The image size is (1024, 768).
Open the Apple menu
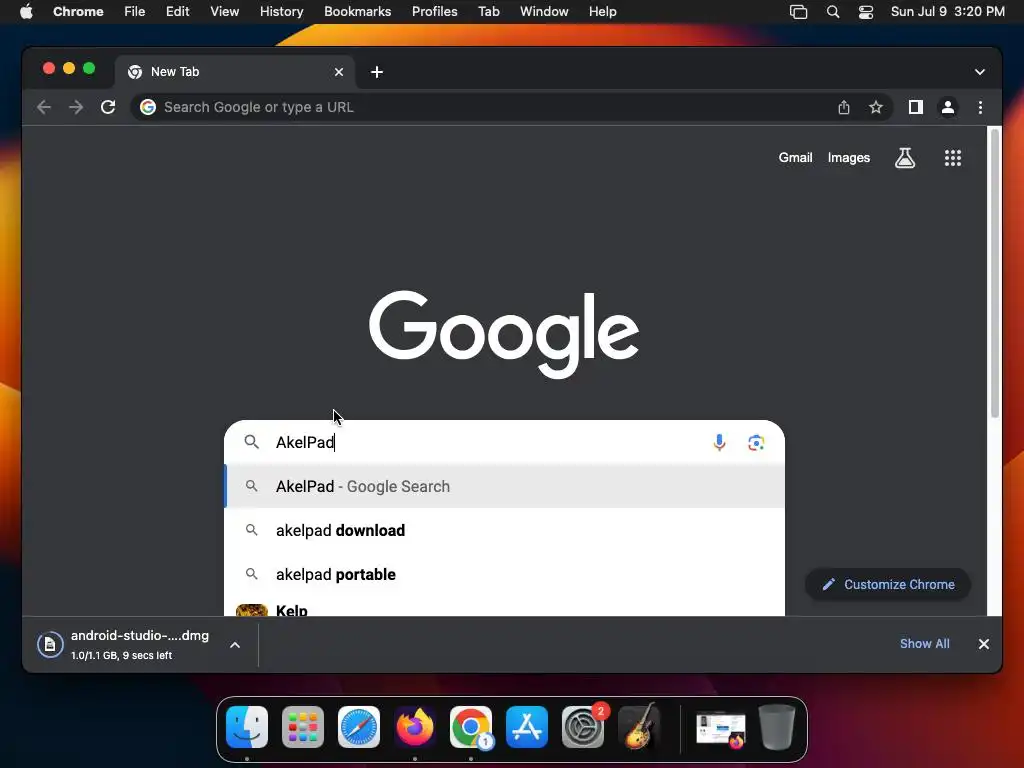26,12
